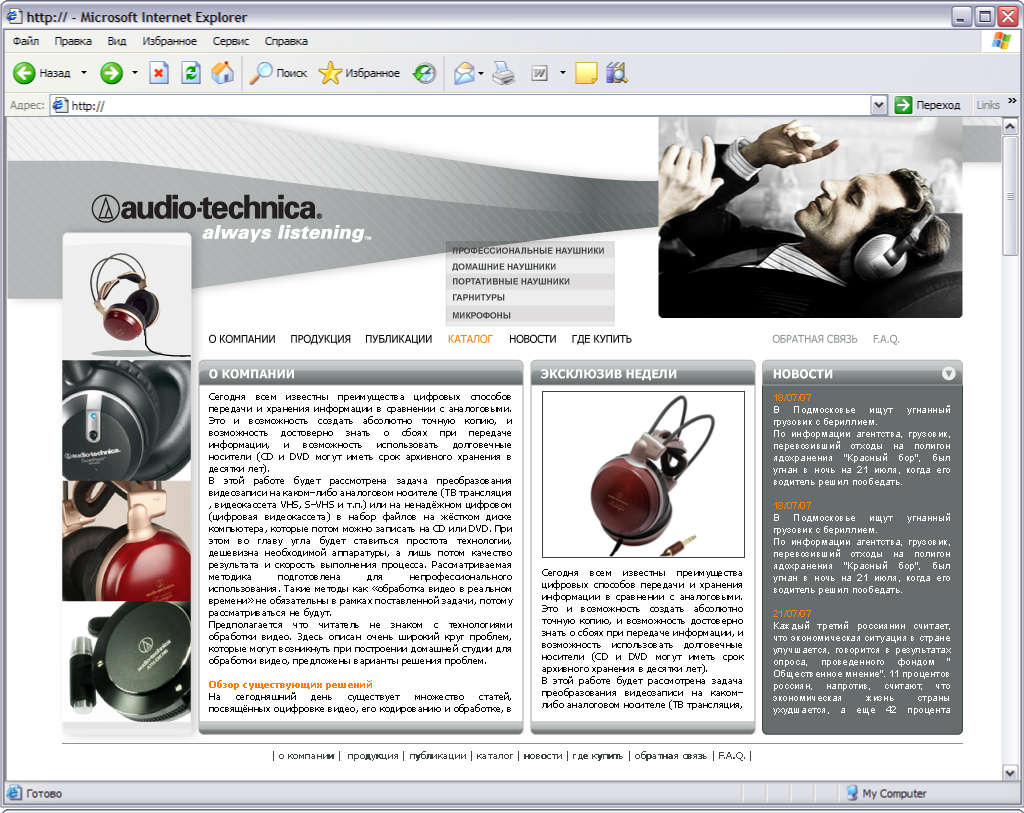Expand address bar URL dropdown
1024x813 pixels.
click(879, 105)
